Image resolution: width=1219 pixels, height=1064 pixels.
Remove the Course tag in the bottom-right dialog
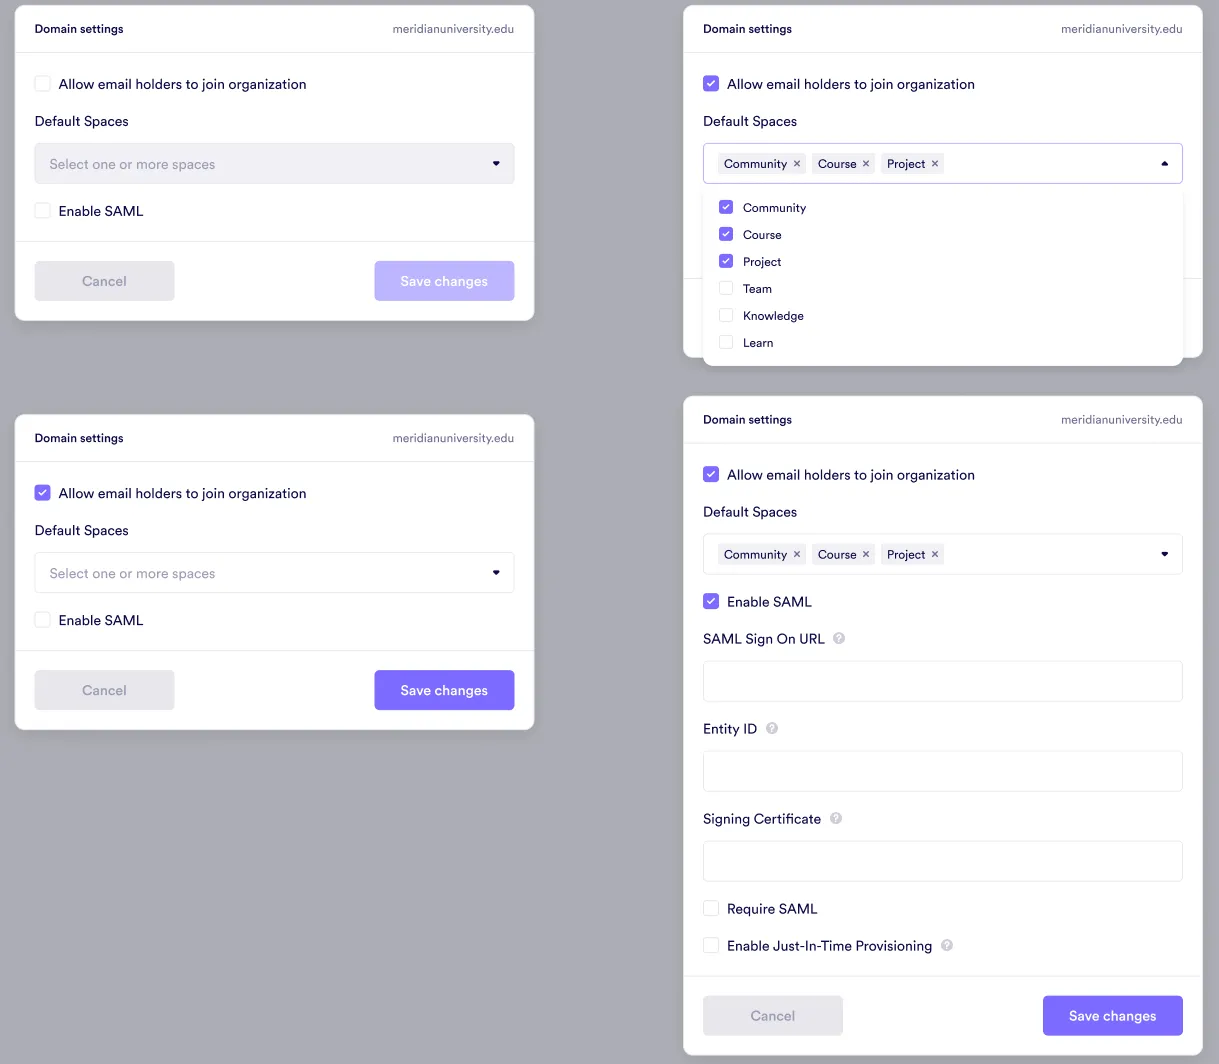(866, 554)
